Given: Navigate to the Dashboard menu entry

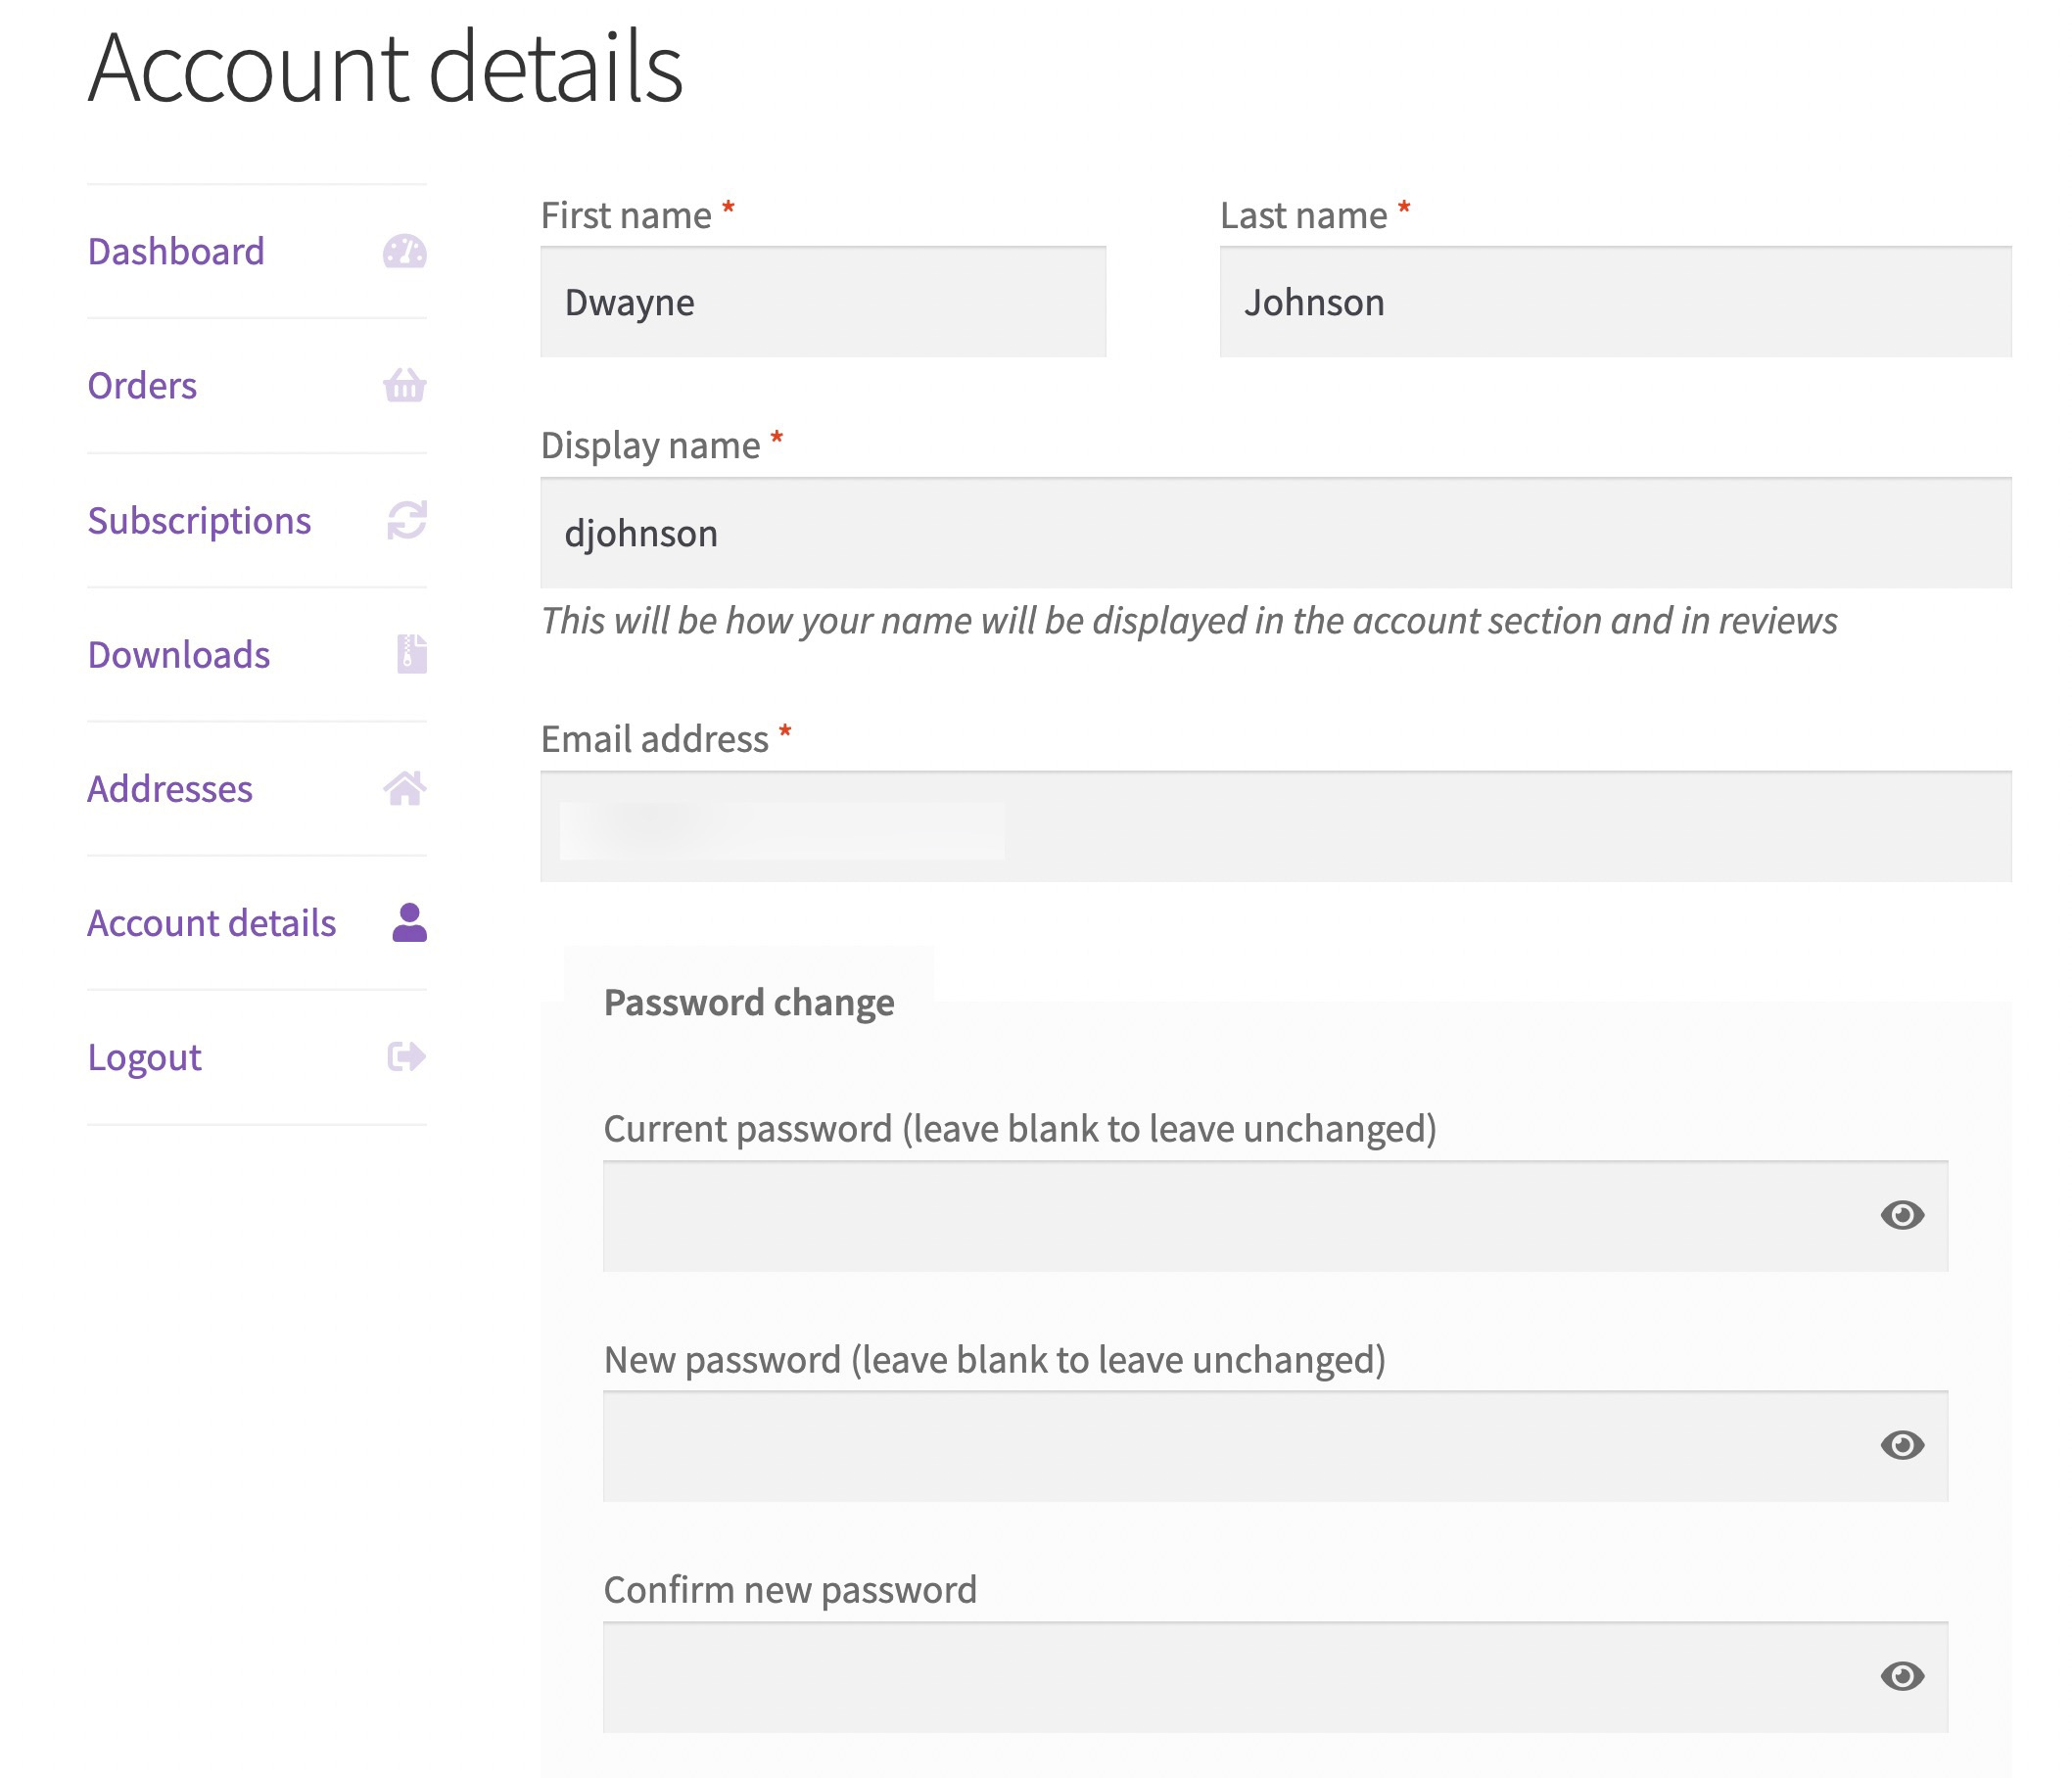Looking at the screenshot, I should tap(176, 252).
